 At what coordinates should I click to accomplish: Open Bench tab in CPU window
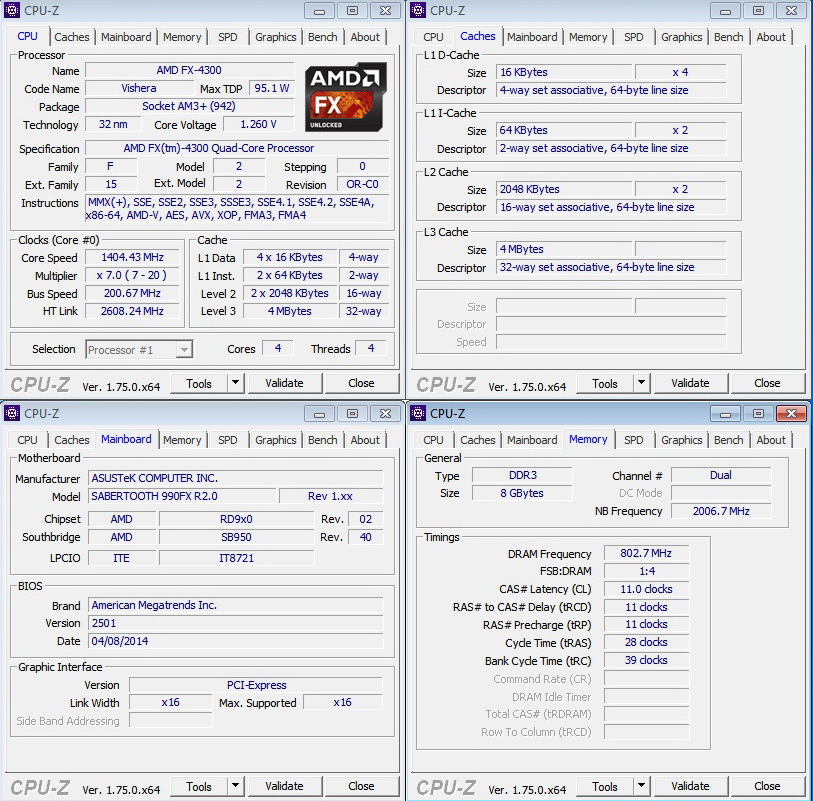[x=323, y=37]
